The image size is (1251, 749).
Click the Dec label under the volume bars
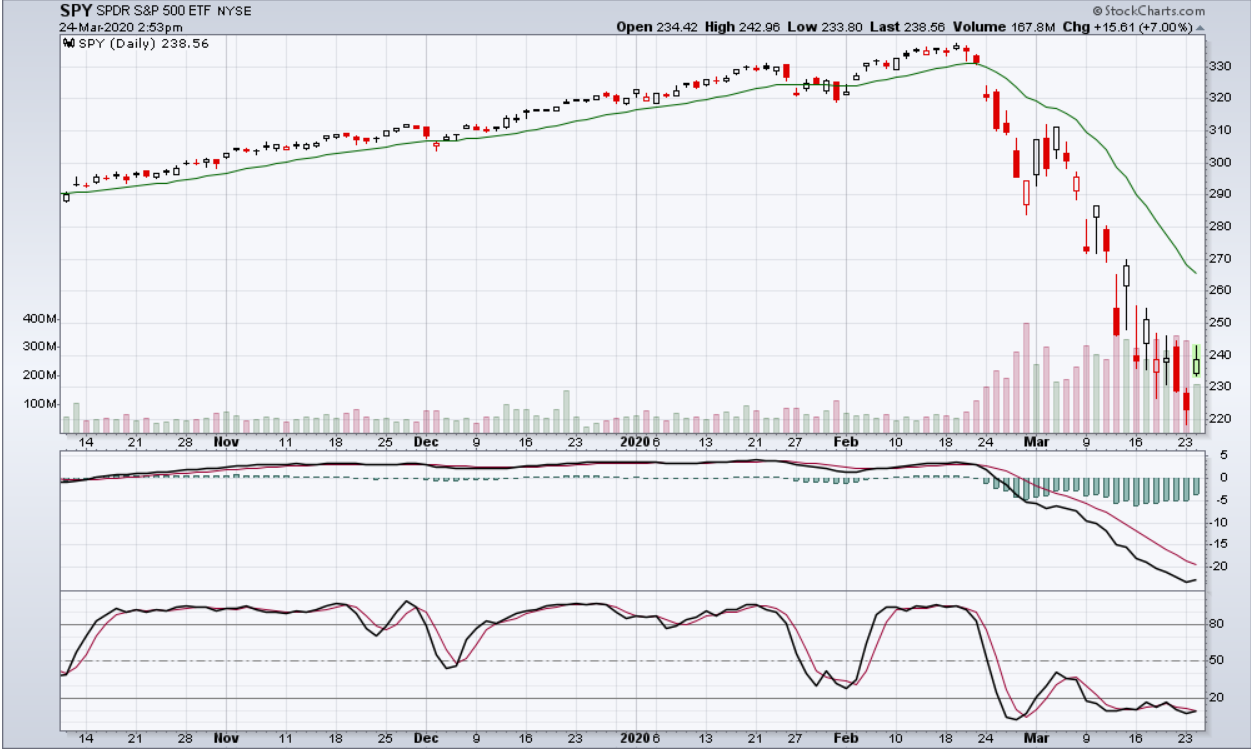(427, 441)
